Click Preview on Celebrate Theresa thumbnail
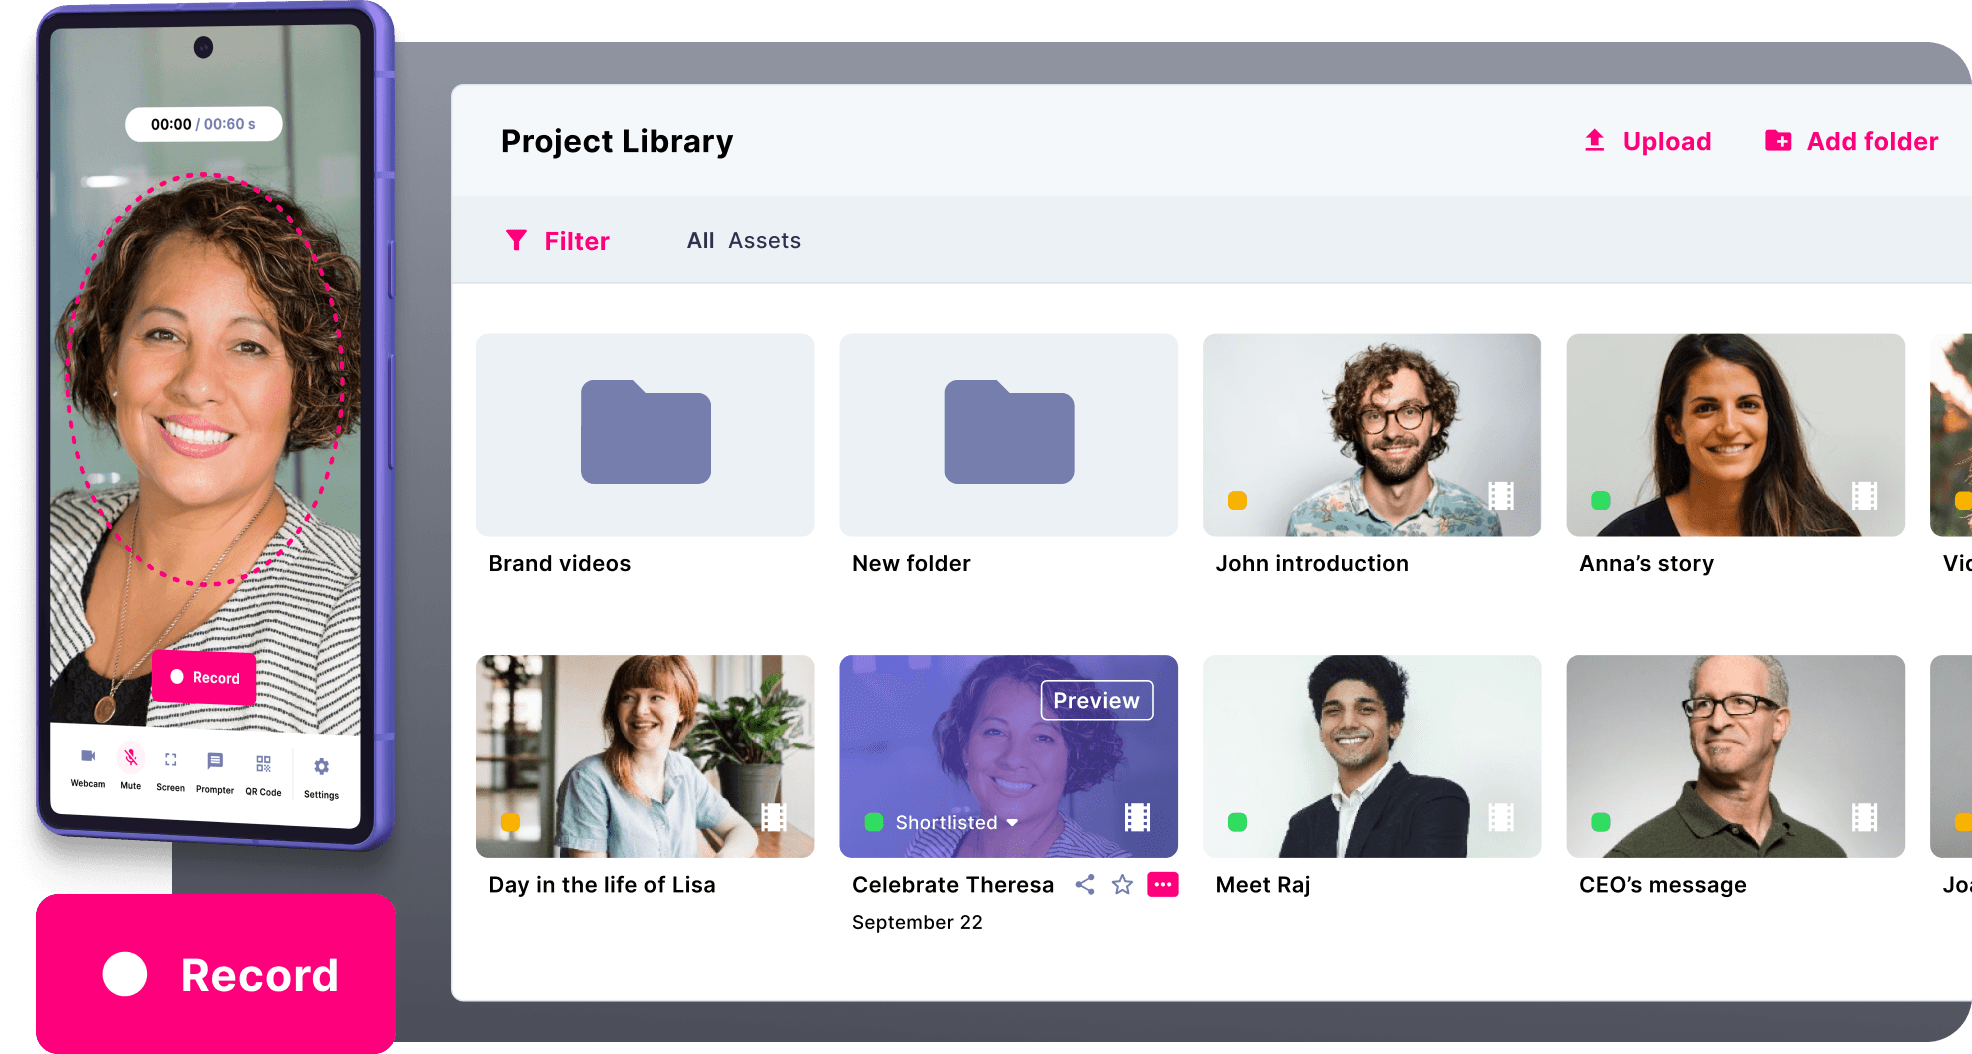This screenshot has width=1972, height=1054. (1096, 700)
